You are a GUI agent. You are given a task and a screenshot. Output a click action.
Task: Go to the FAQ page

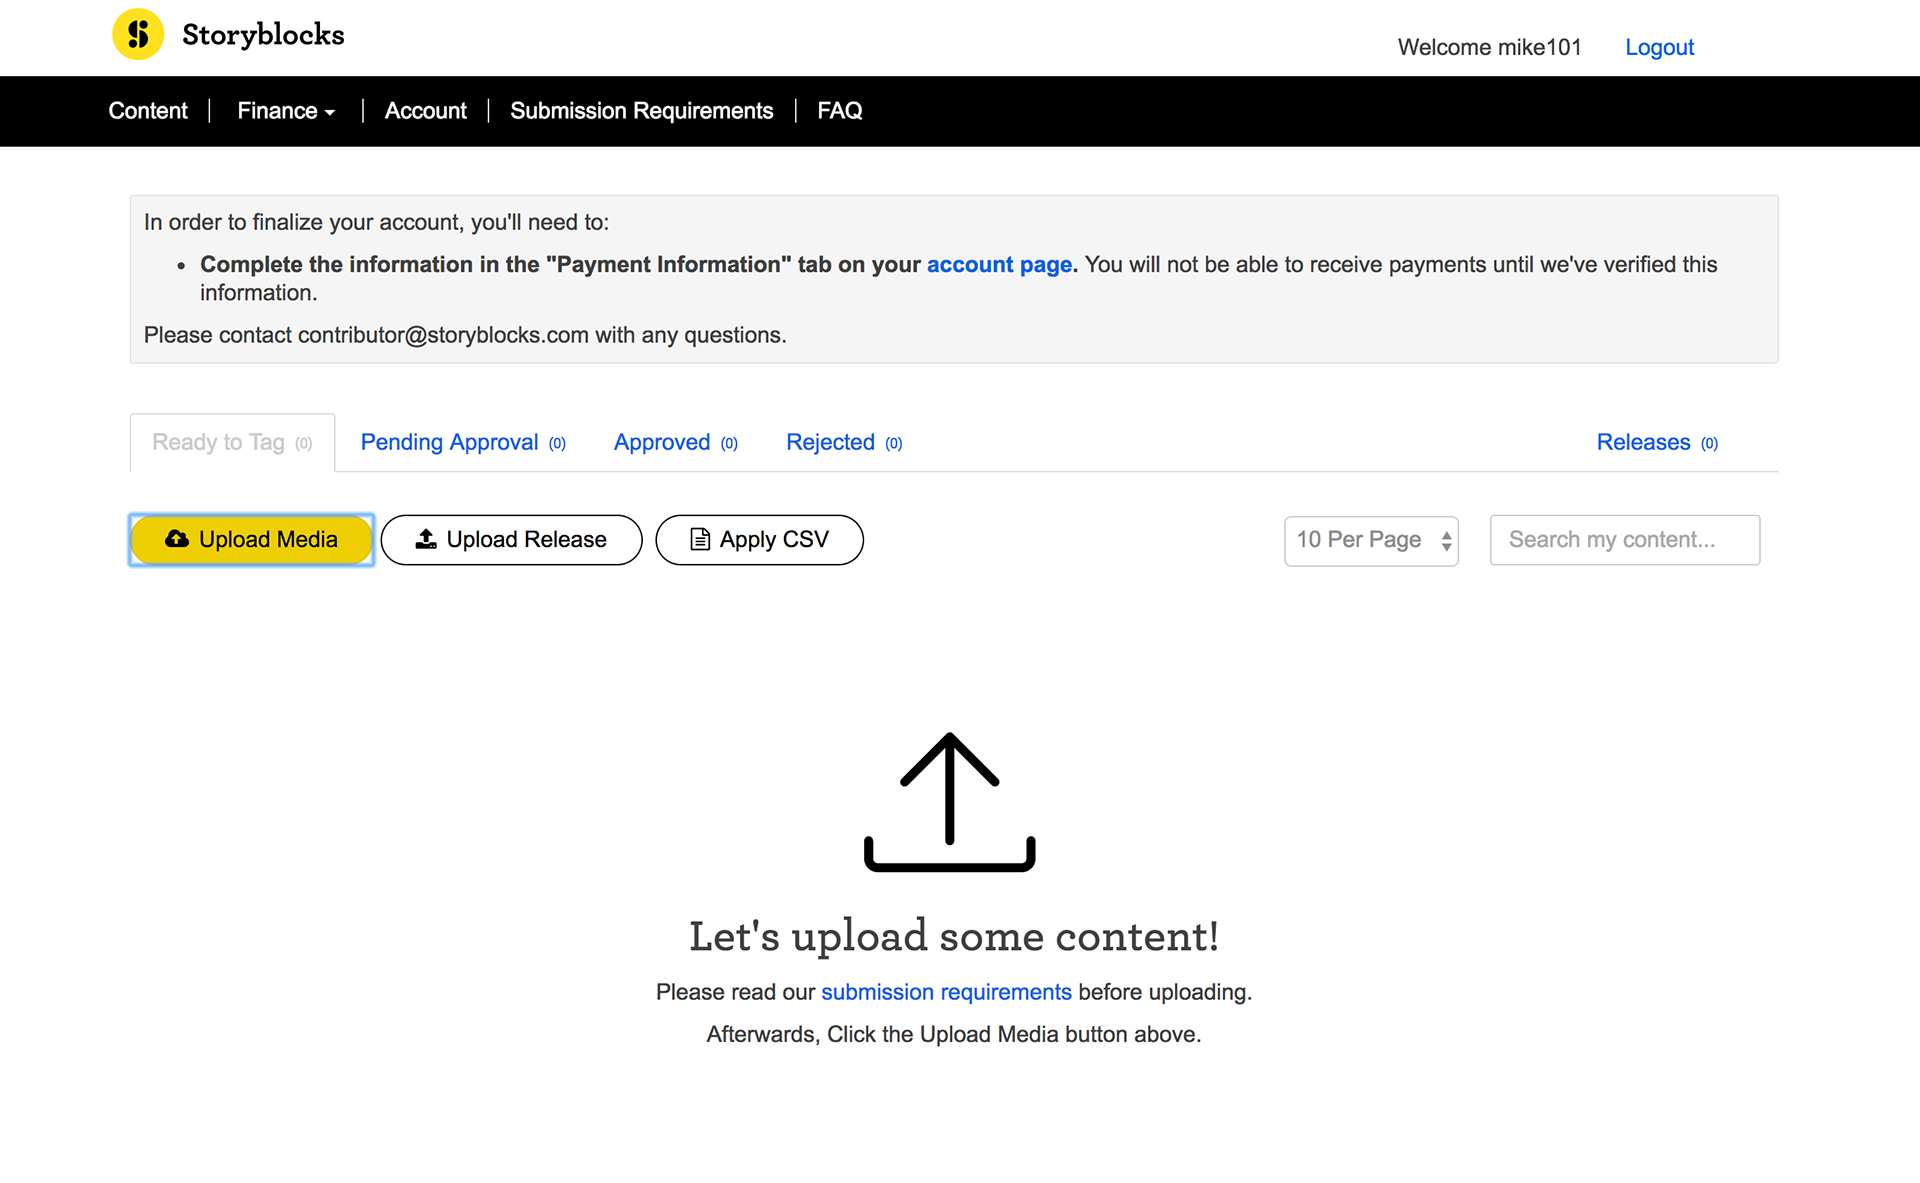point(839,111)
